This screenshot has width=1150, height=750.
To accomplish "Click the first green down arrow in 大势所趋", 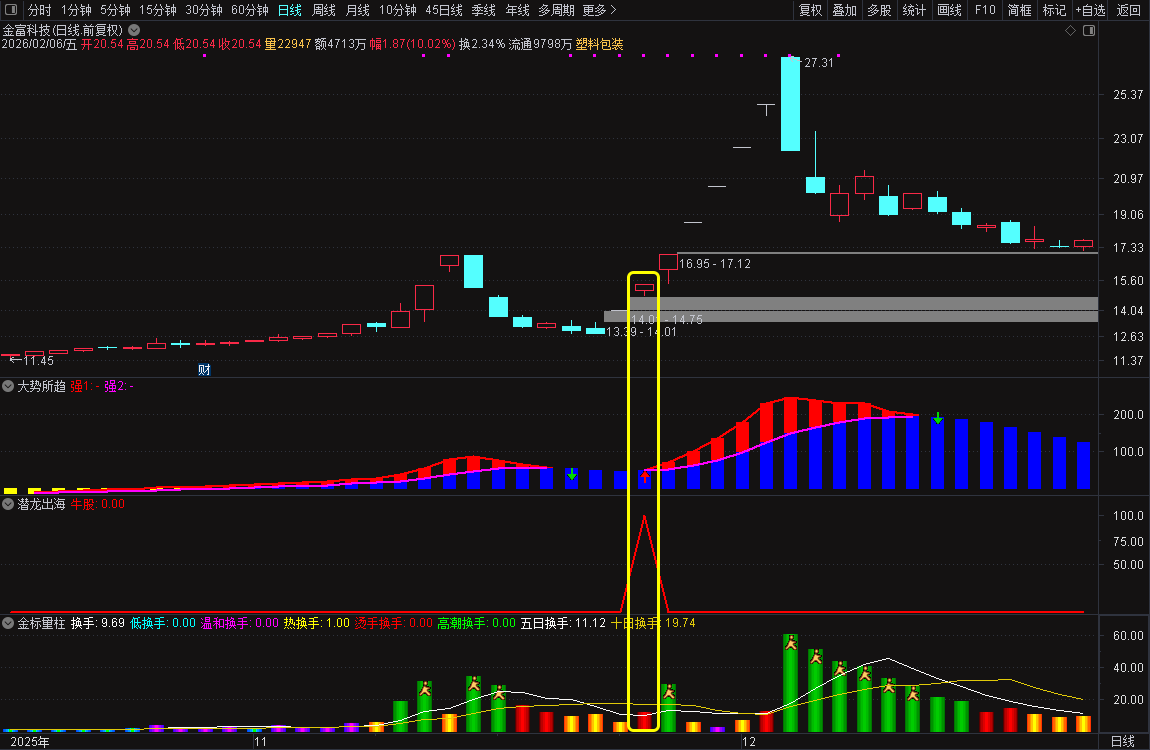I will pyautogui.click(x=572, y=474).
